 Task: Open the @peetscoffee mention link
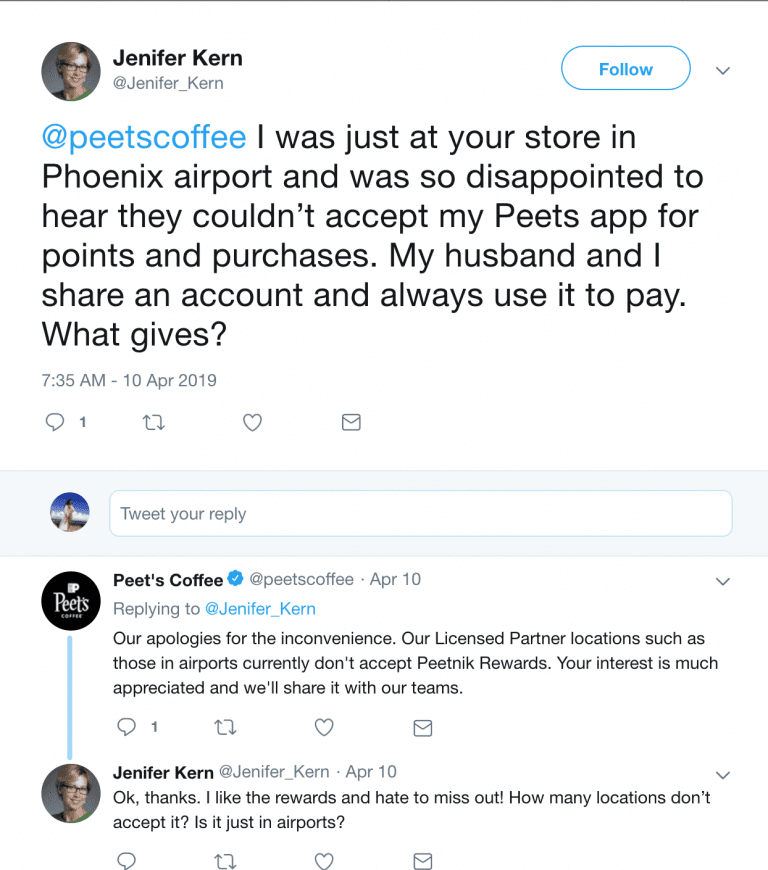click(144, 137)
